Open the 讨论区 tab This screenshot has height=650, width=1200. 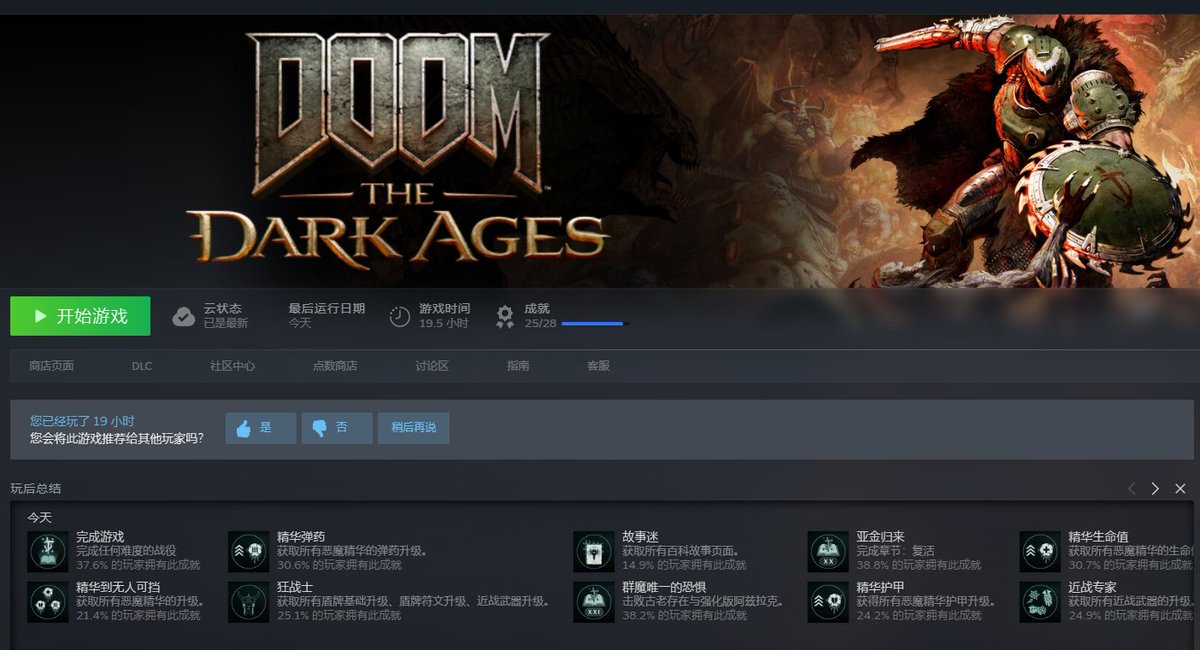[432, 366]
